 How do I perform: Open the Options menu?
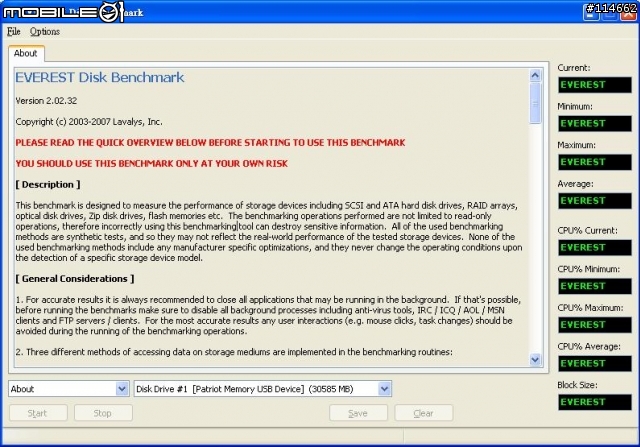point(44,31)
